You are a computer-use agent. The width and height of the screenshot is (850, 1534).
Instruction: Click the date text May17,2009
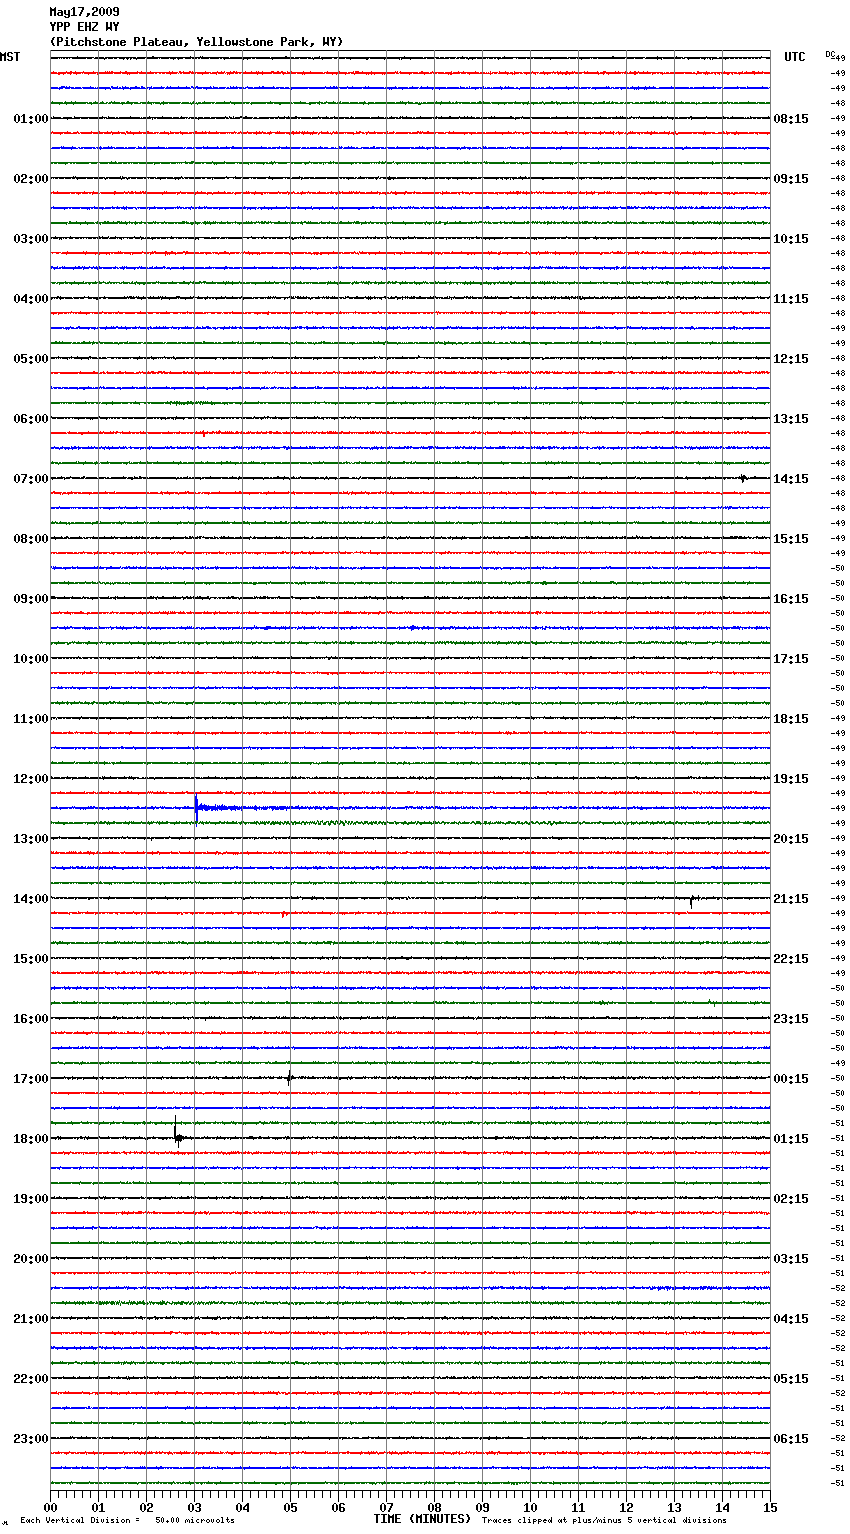84,12
